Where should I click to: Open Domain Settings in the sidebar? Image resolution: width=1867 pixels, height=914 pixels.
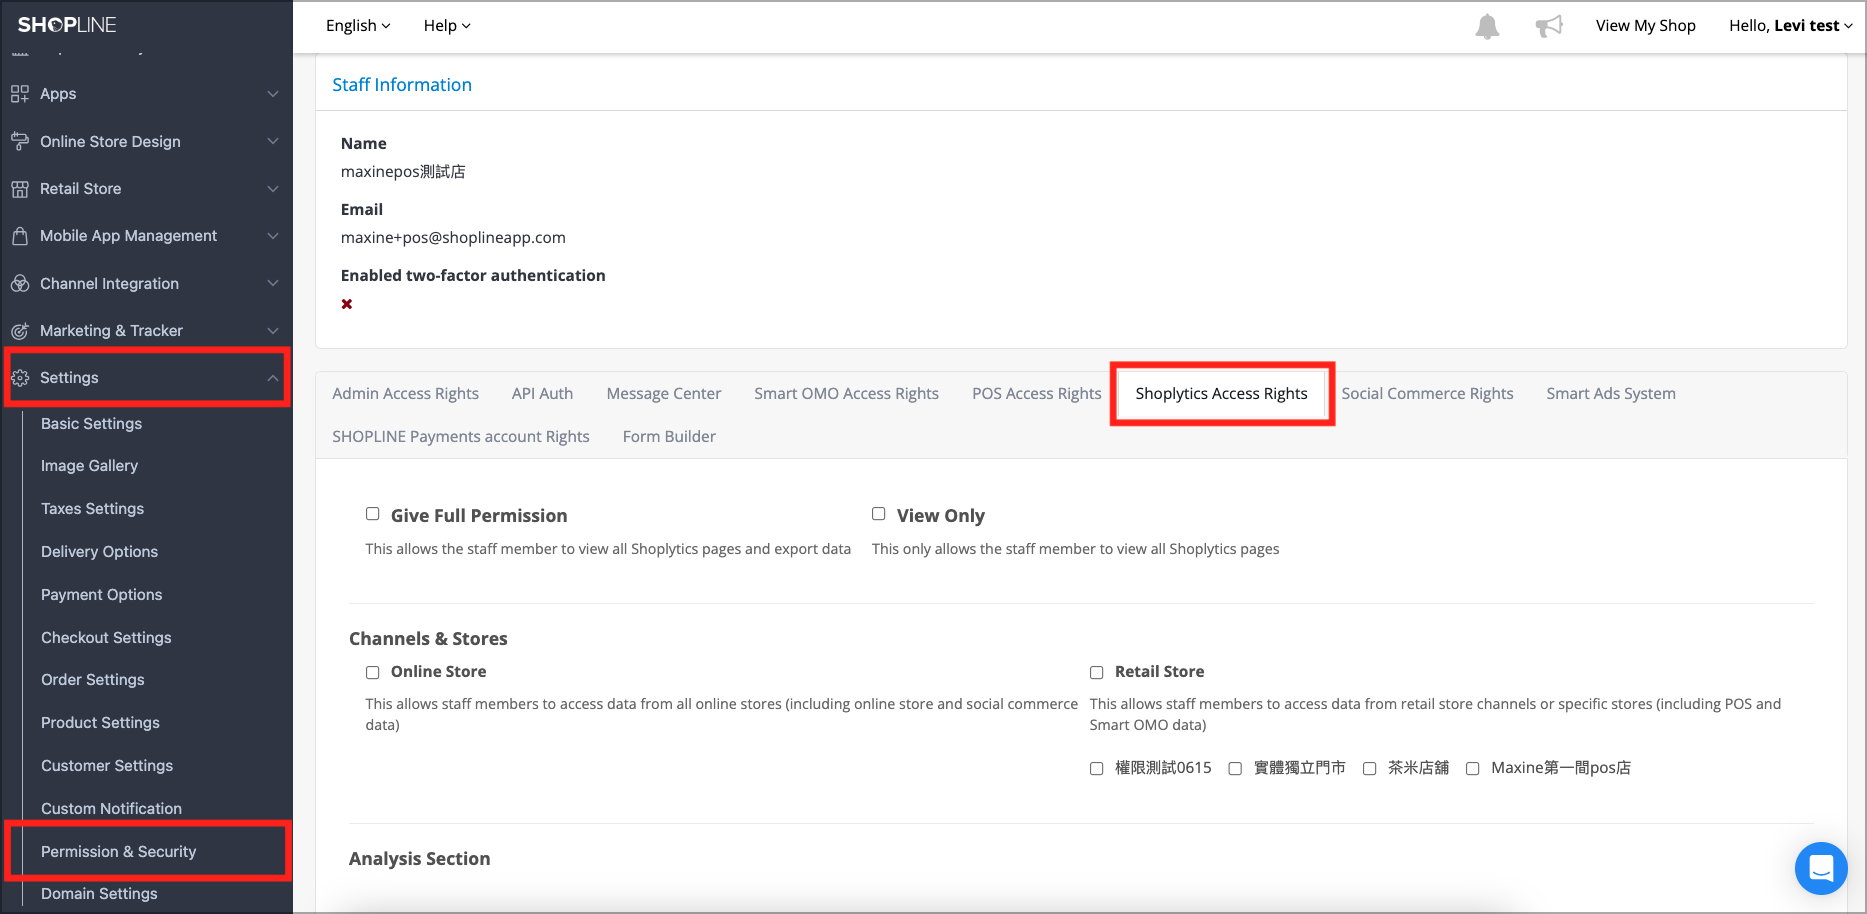tap(99, 894)
